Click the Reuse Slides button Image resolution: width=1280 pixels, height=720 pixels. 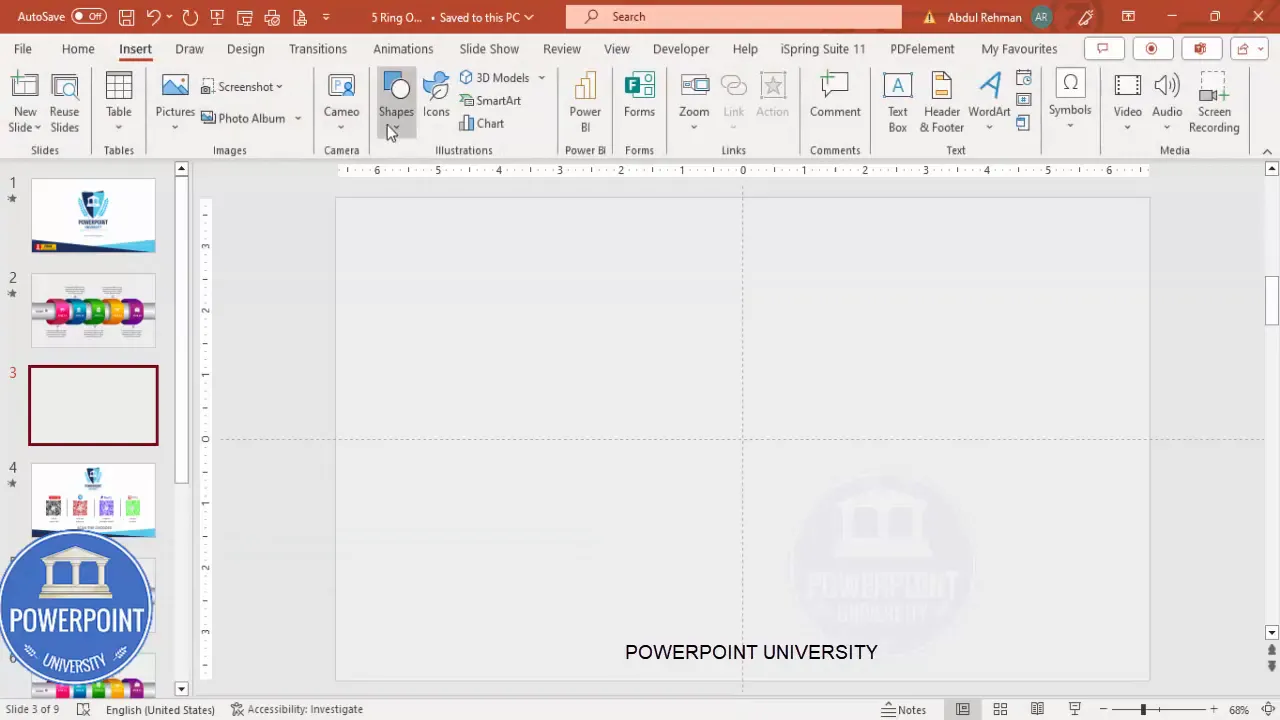64,104
